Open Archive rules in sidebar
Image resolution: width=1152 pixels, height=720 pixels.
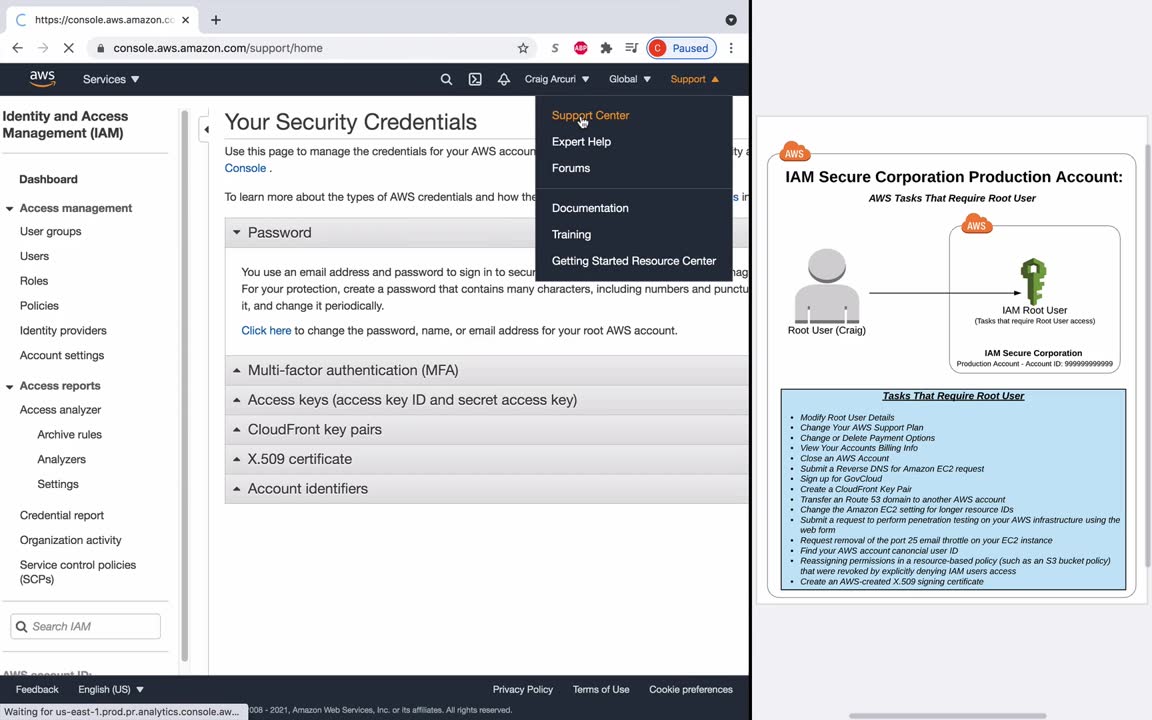[69, 435]
